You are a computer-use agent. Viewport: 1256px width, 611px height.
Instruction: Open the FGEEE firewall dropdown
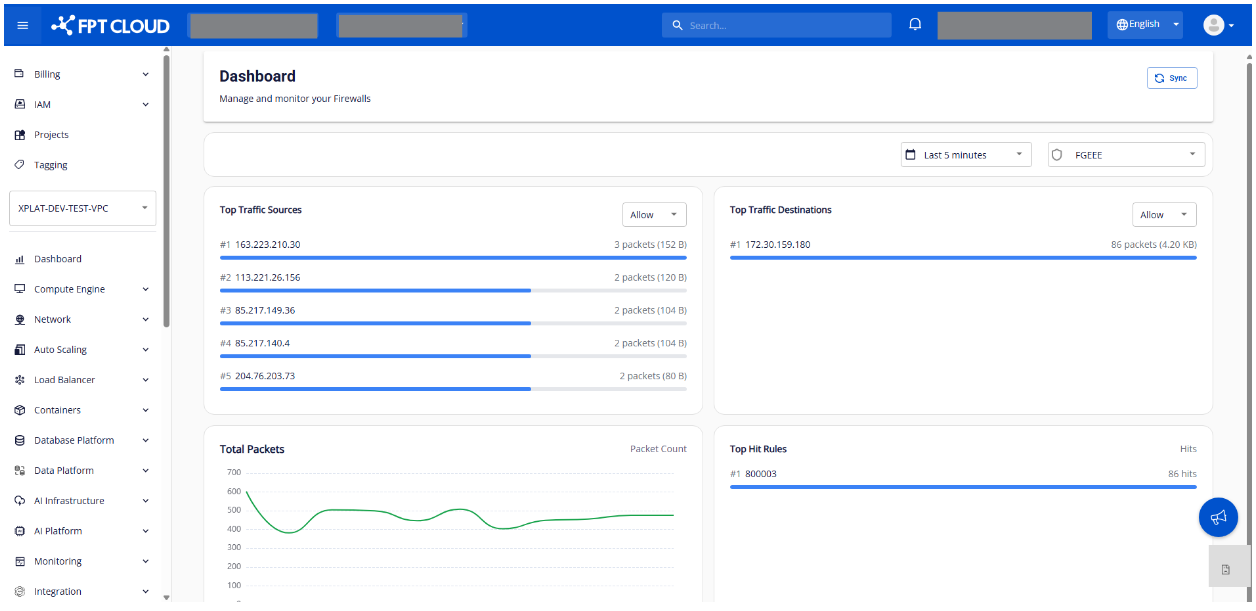(x=1125, y=155)
